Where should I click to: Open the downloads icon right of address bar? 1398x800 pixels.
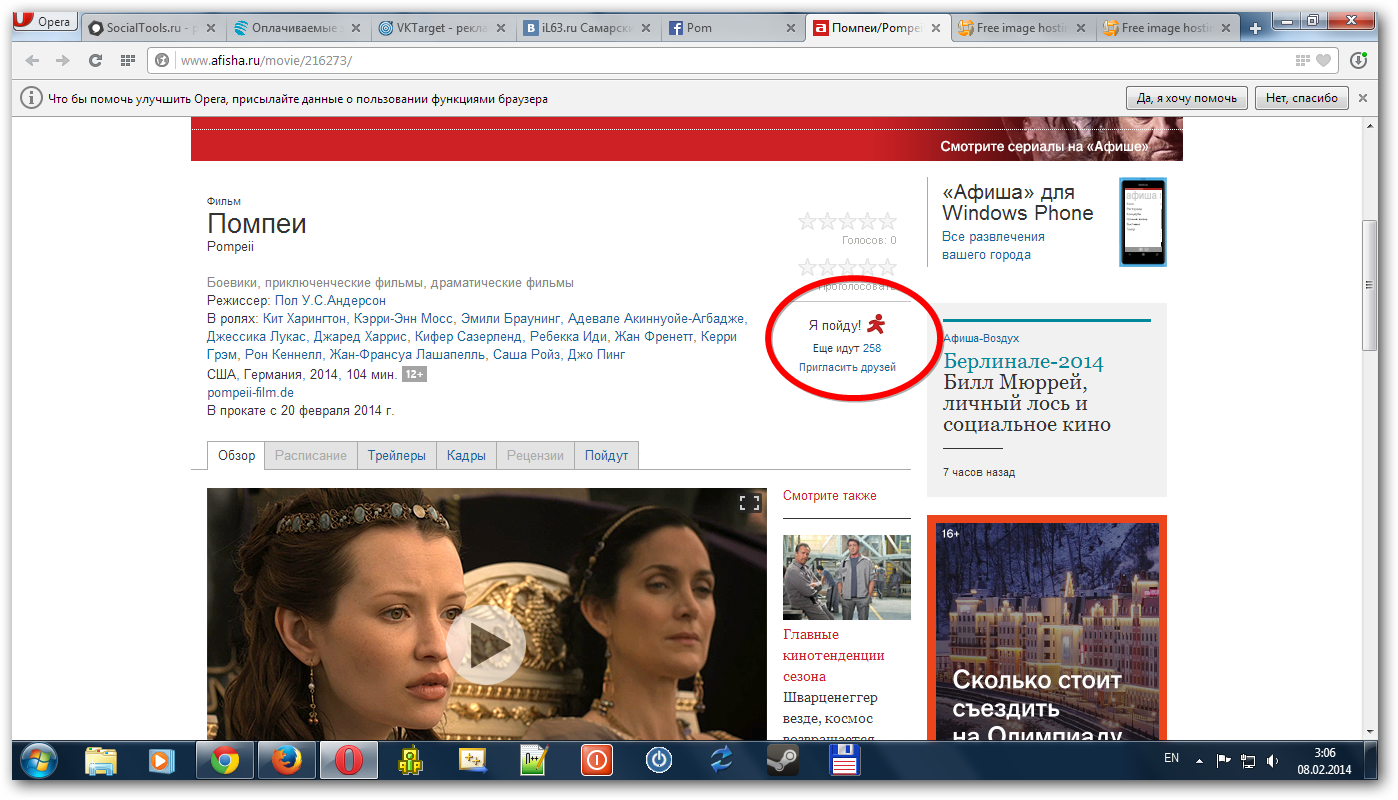1358,61
